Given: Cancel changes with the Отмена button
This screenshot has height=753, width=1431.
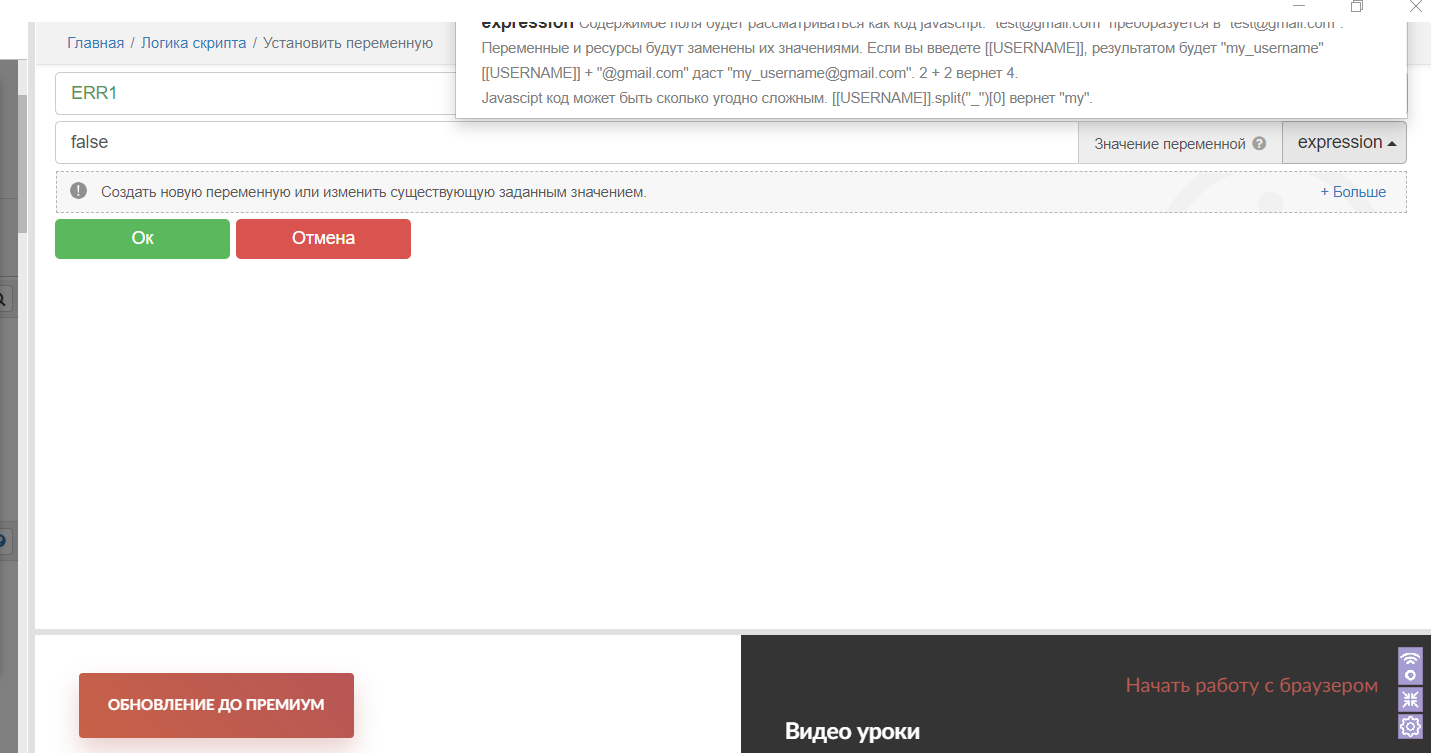Looking at the screenshot, I should click(323, 238).
